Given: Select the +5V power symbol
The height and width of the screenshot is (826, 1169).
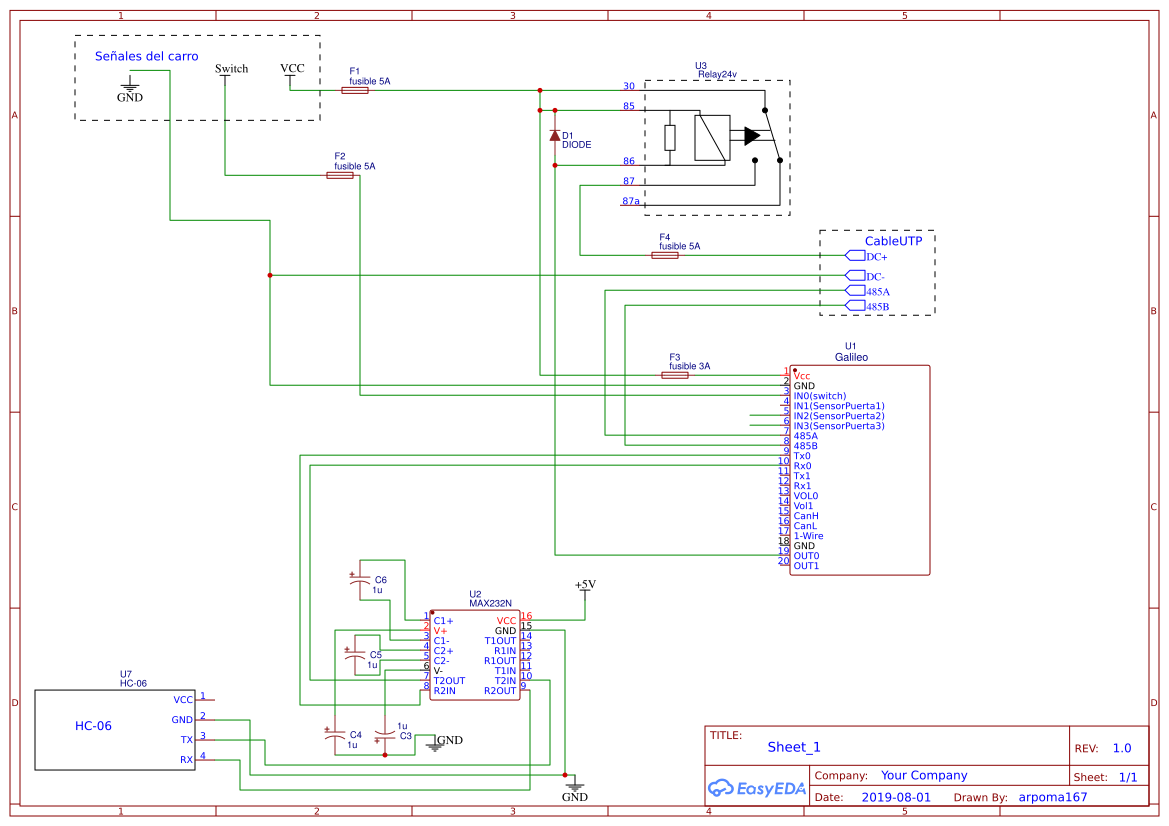Looking at the screenshot, I should [585, 588].
